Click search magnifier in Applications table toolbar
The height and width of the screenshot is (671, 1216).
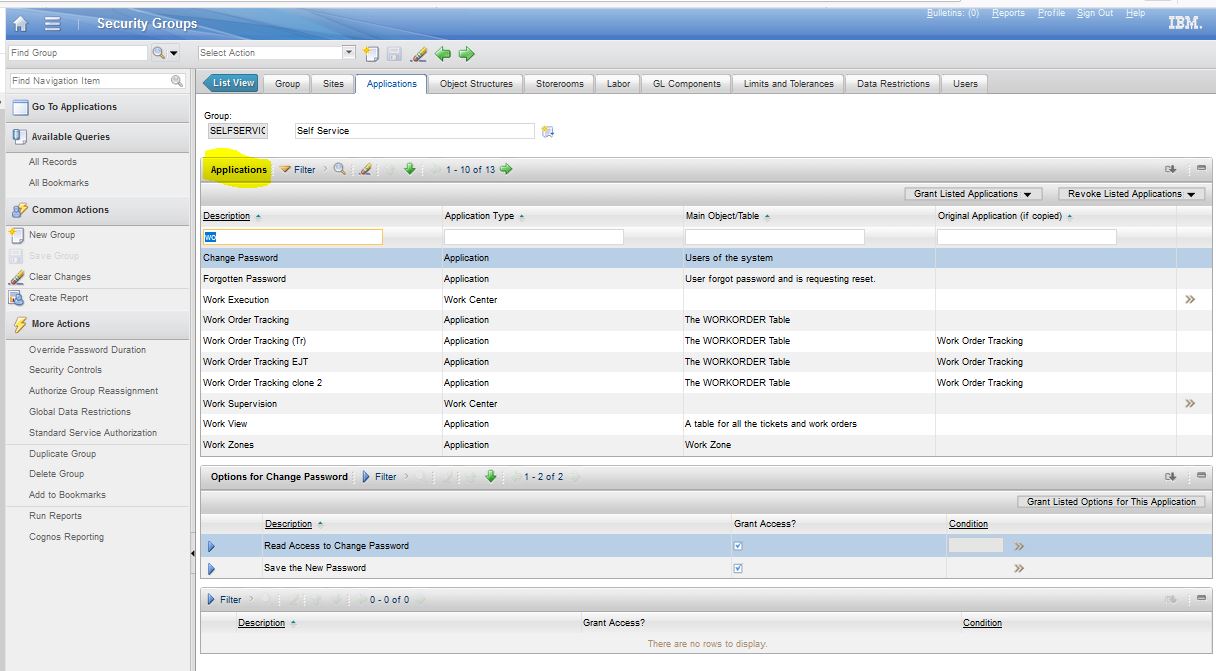(340, 169)
